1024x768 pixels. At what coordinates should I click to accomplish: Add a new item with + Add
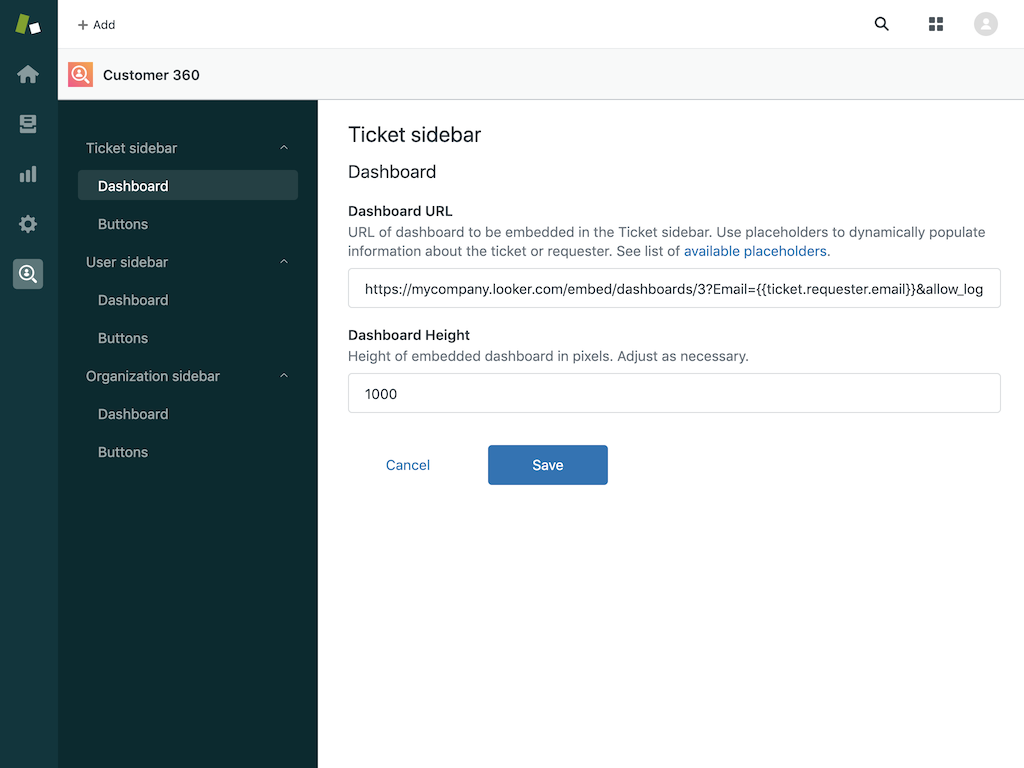point(97,25)
